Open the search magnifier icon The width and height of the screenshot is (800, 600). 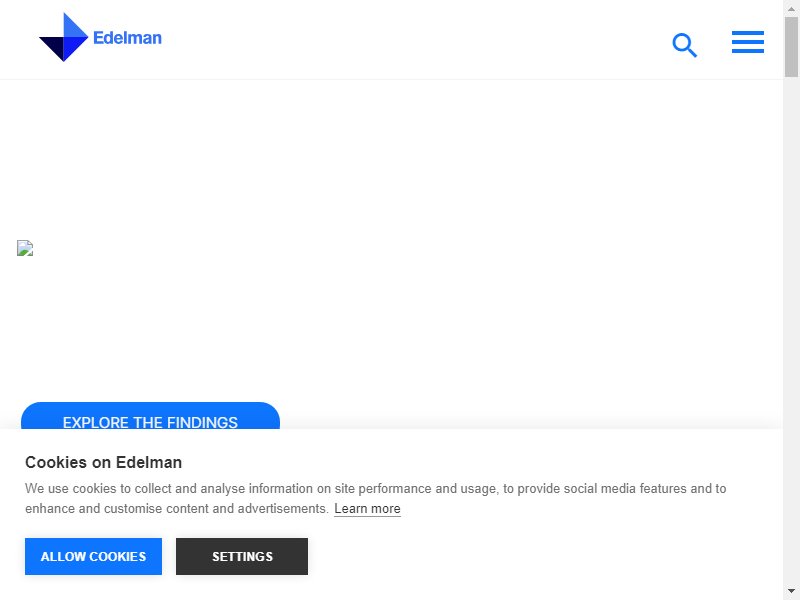point(684,45)
